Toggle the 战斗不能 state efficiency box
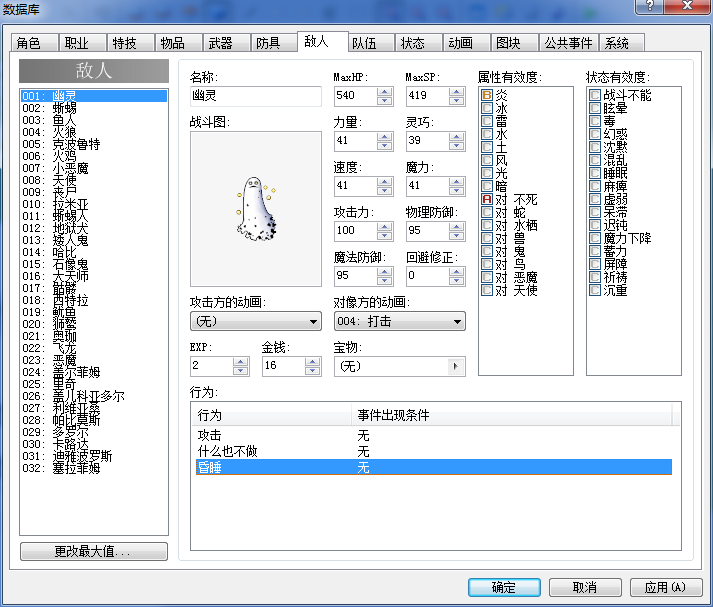This screenshot has height=607, width=713. click(x=595, y=95)
